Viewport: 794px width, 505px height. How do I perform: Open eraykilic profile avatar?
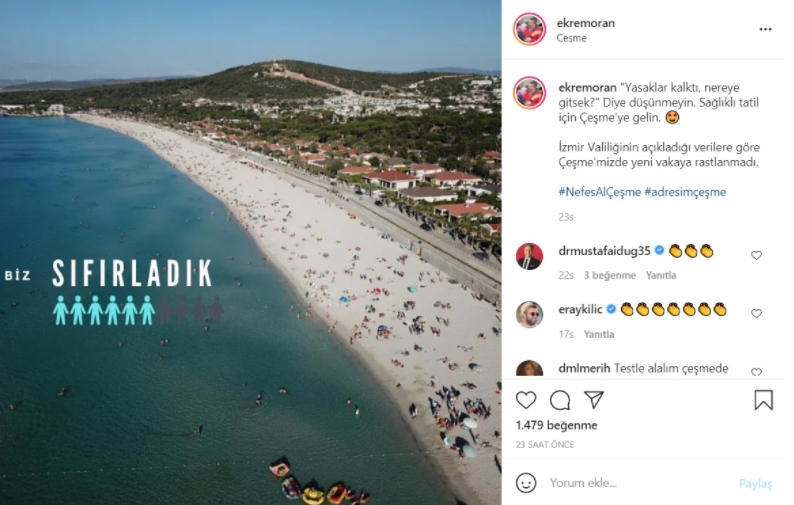point(530,314)
